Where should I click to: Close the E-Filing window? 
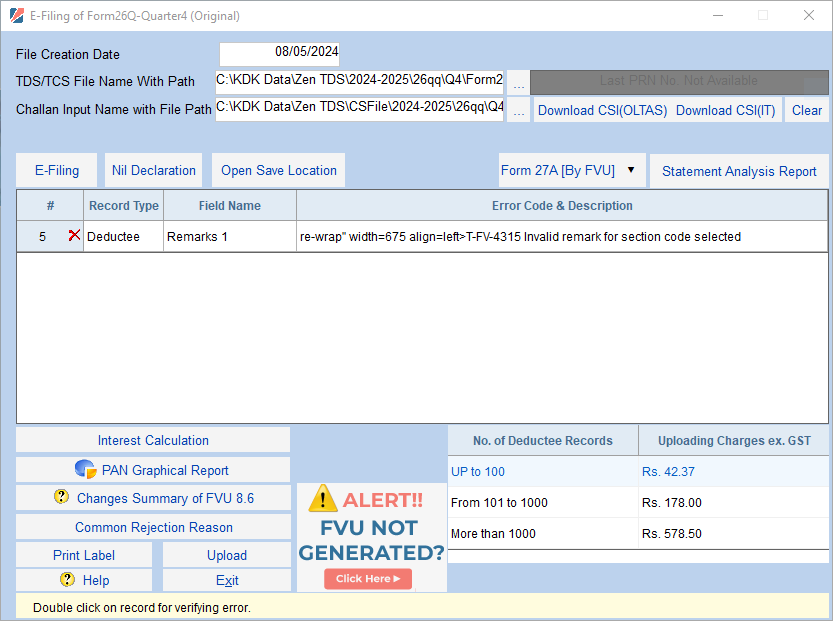(809, 15)
